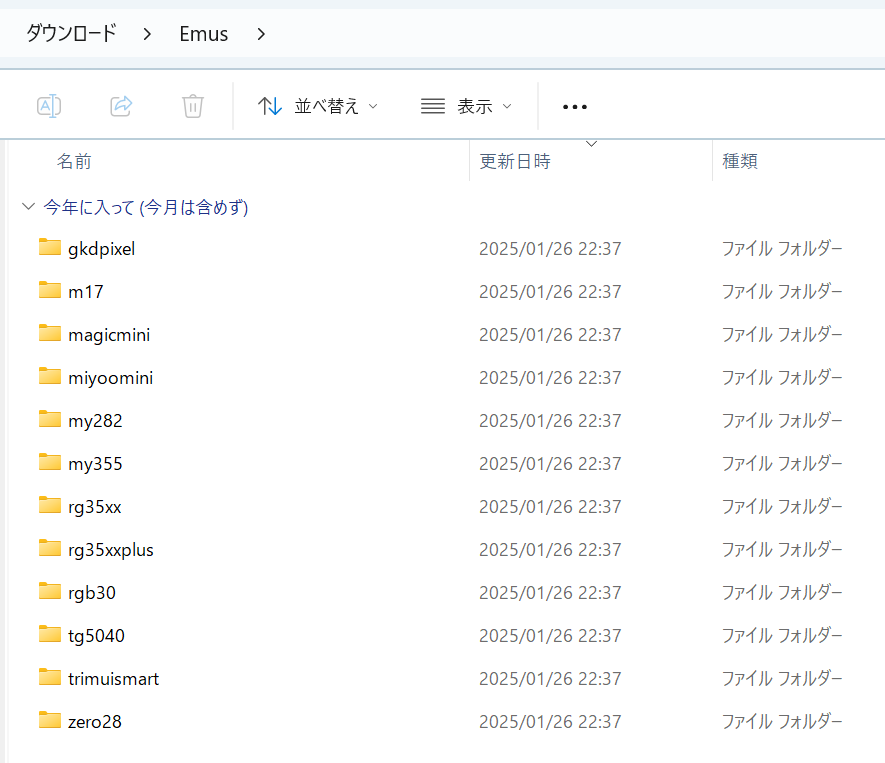885x763 pixels.
Task: Sort by the 種類 column header
Action: (x=740, y=161)
